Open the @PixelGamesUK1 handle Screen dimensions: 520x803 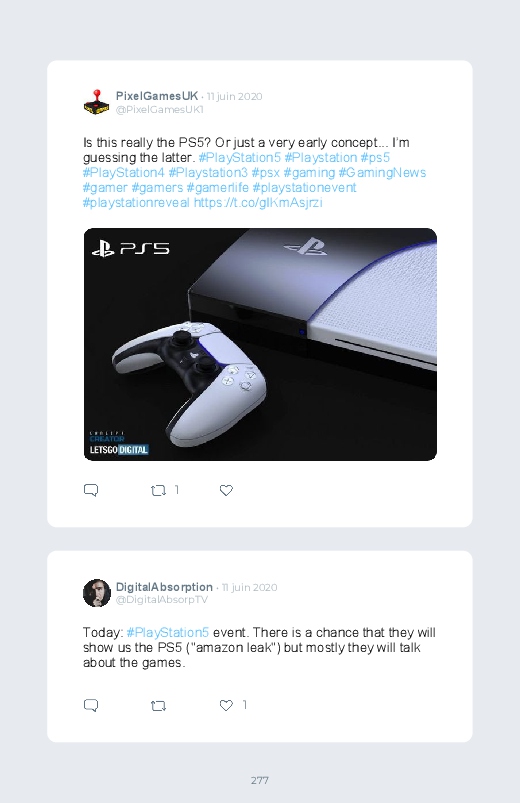coord(160,110)
